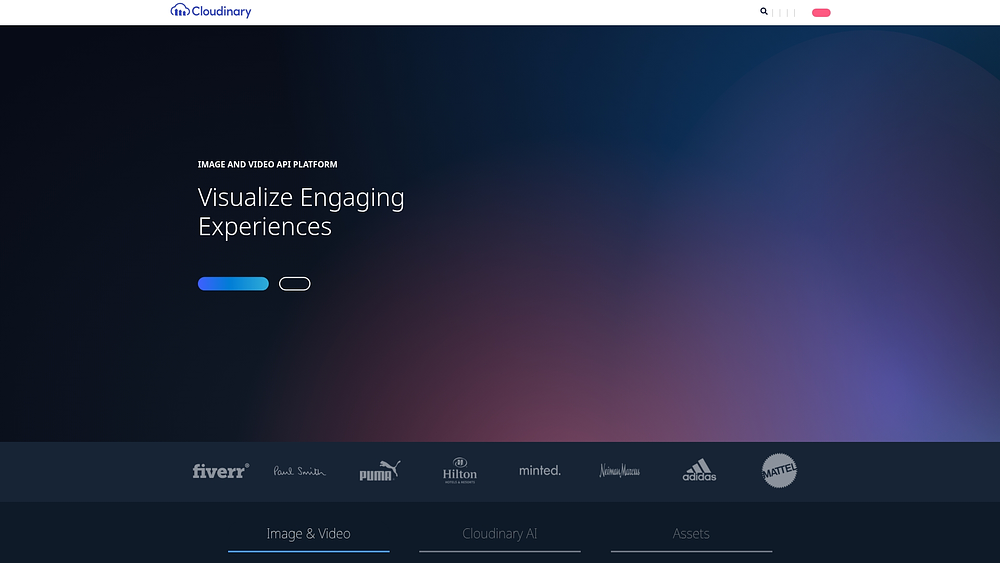Screen dimensions: 1000x563
Task: Switch to the Cloudinary AI tab
Action: (500, 534)
